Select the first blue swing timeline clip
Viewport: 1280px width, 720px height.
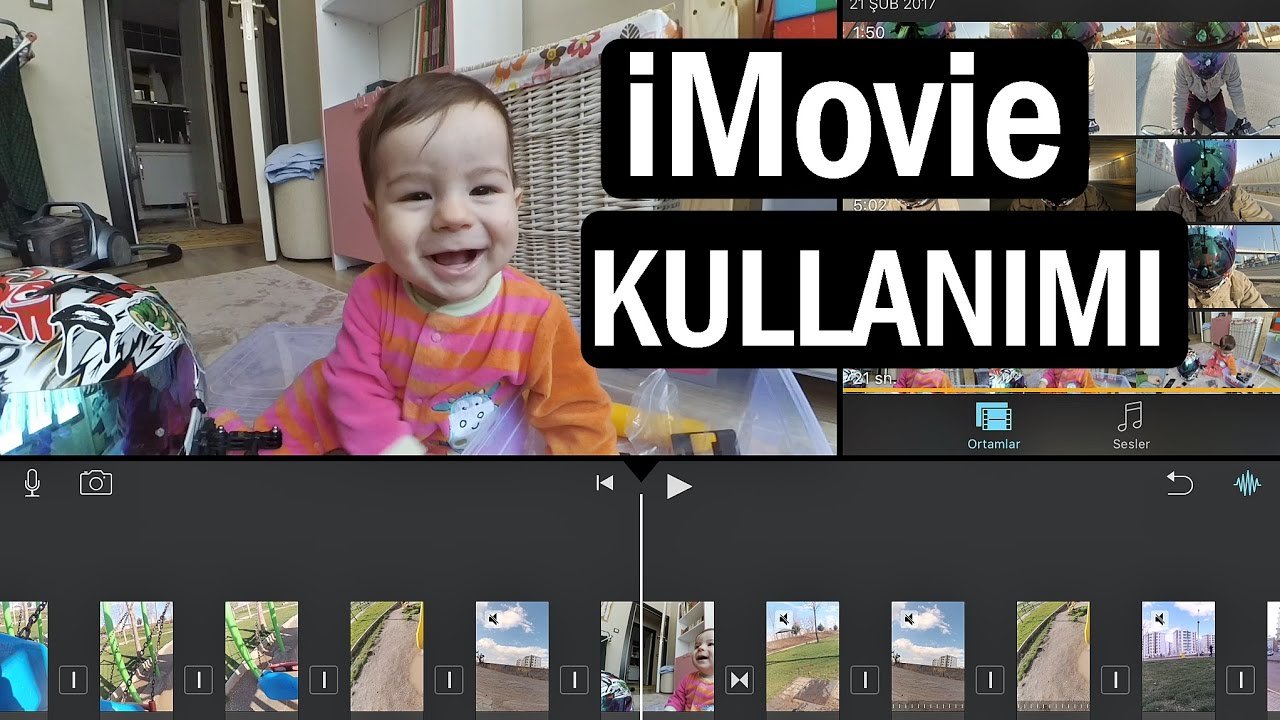pos(23,656)
